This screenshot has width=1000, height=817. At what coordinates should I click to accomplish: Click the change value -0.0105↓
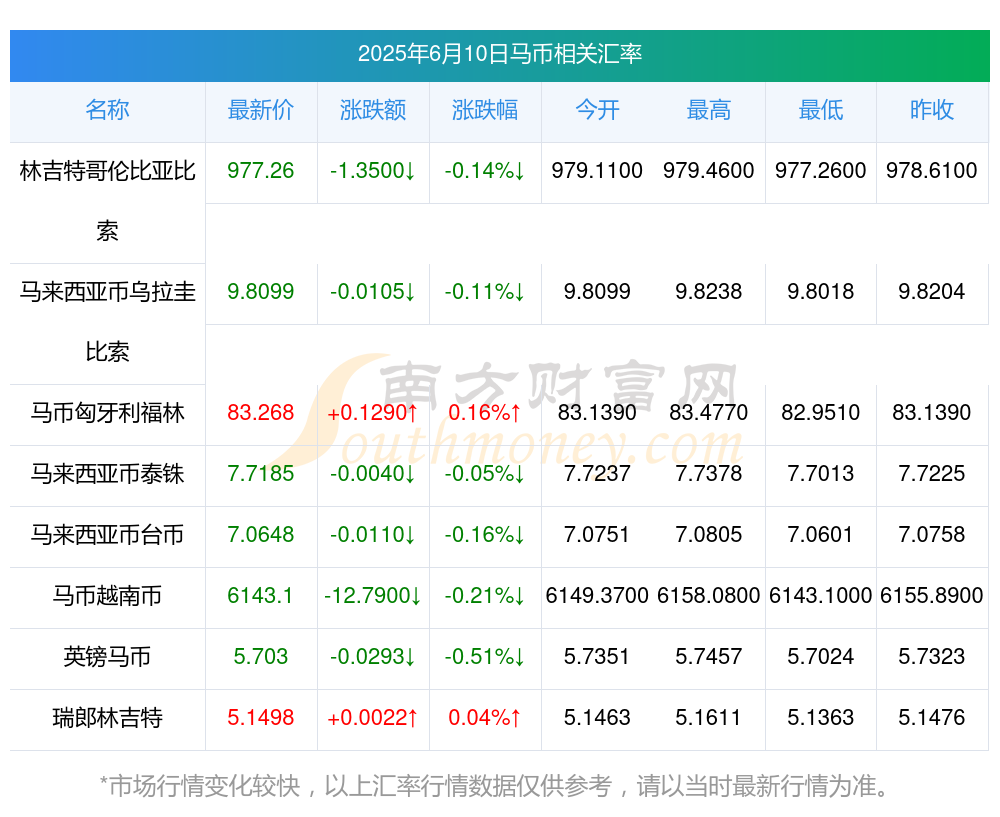click(373, 292)
